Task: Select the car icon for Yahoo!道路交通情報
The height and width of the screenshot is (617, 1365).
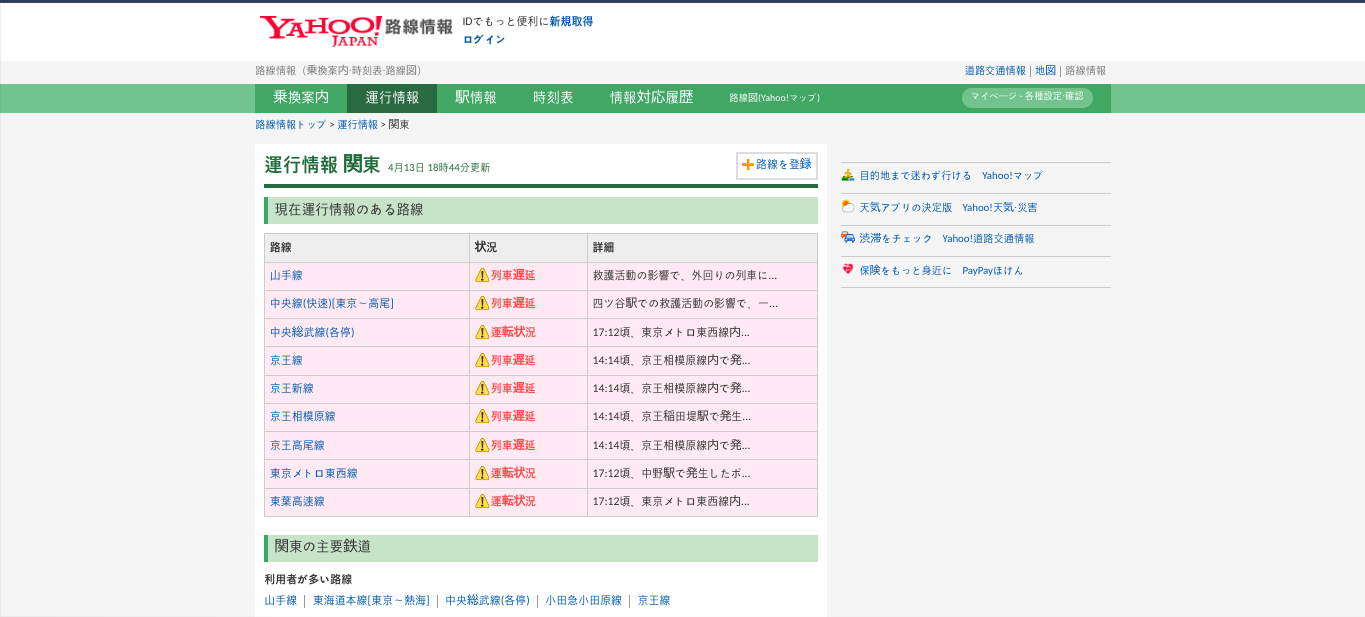Action: (847, 239)
